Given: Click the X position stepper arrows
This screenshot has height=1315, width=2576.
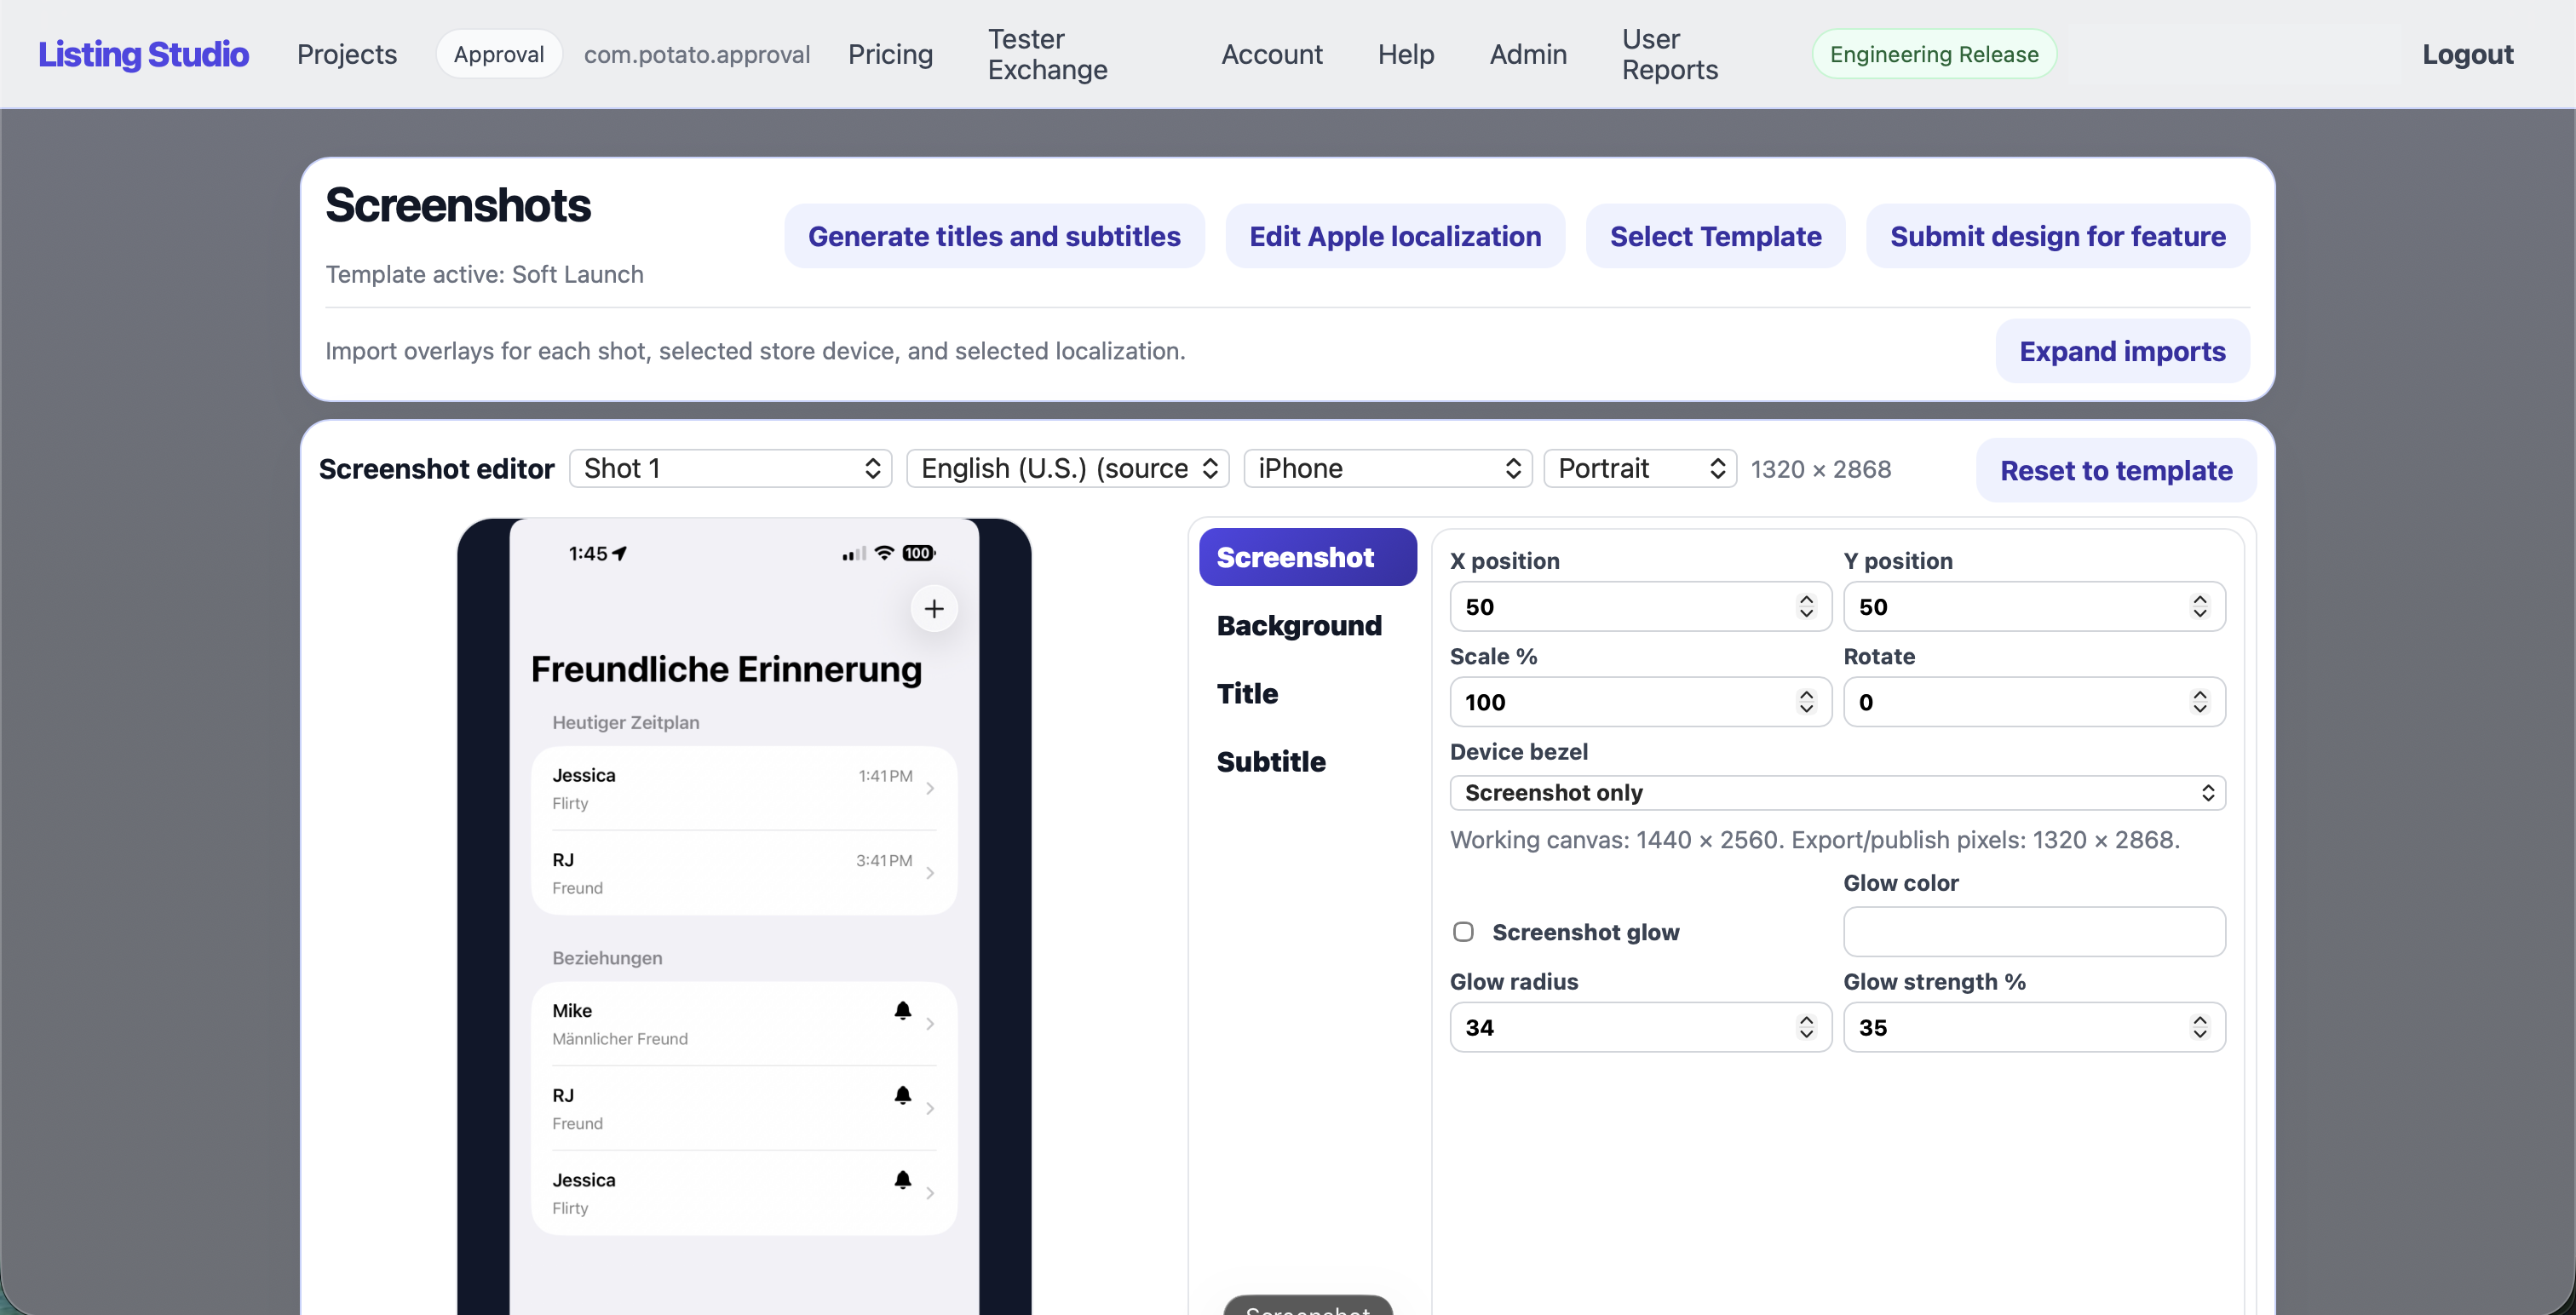Looking at the screenshot, I should click(x=1806, y=606).
